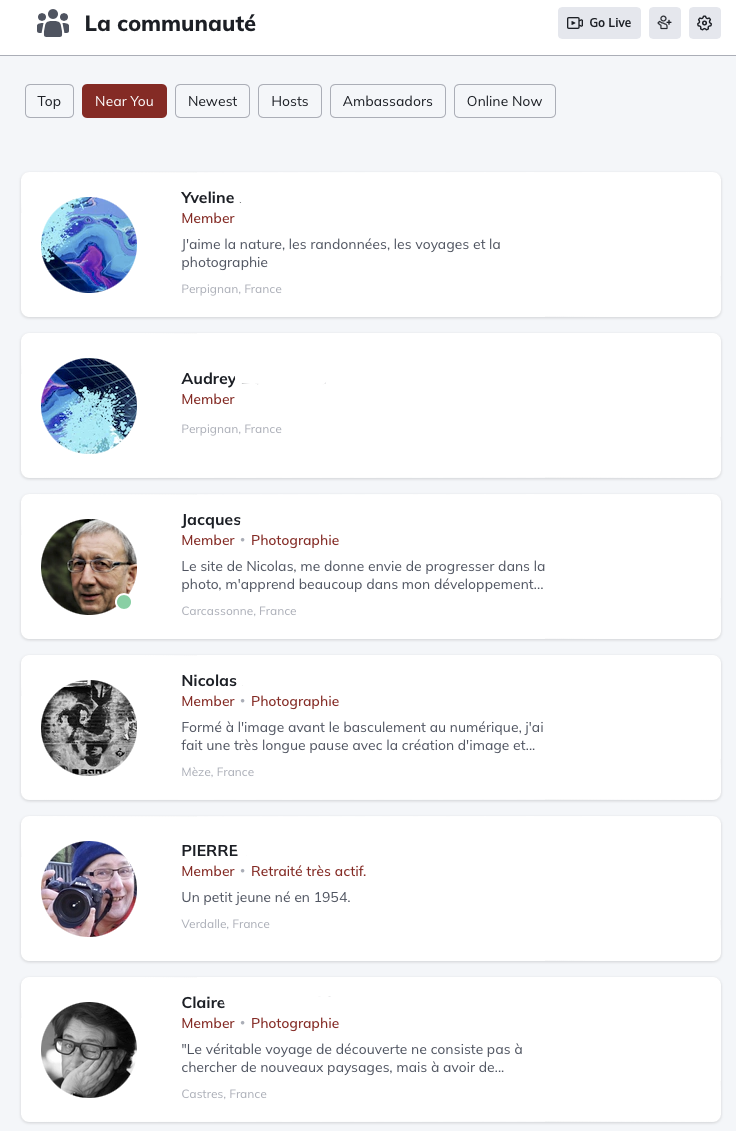Viewport: 736px width, 1131px height.
Task: View Jacques's profile photo
Action: click(x=89, y=567)
